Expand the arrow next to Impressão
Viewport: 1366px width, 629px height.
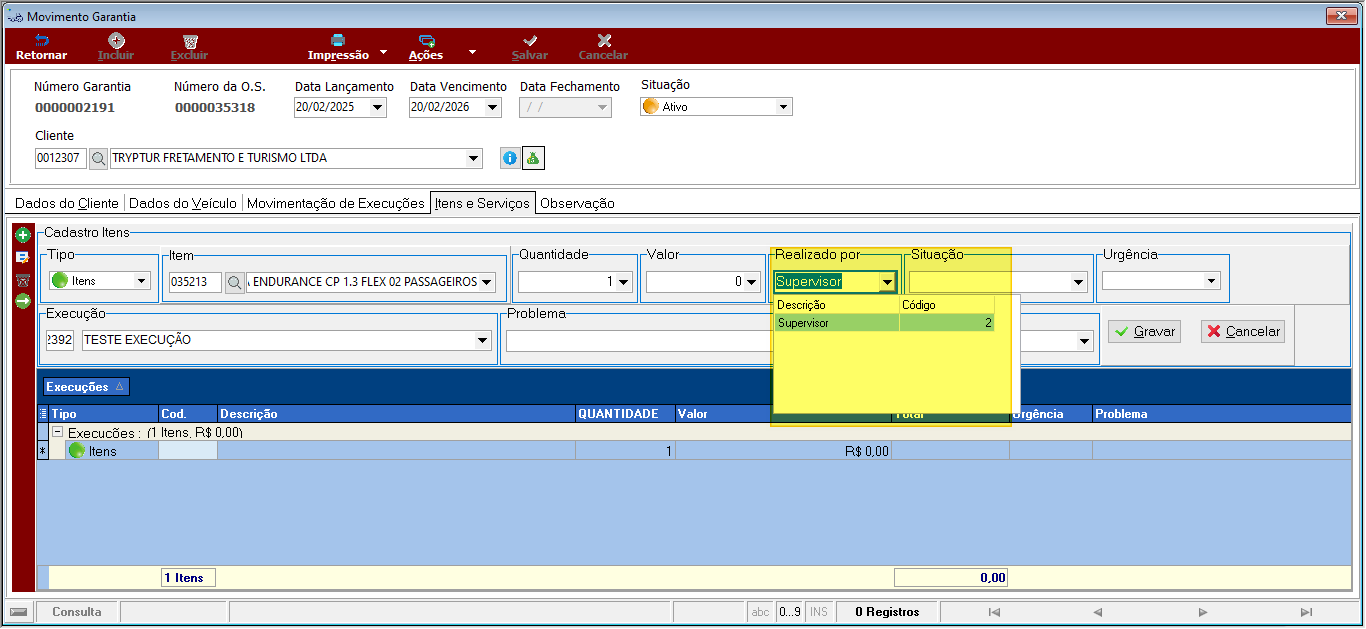tap(383, 51)
